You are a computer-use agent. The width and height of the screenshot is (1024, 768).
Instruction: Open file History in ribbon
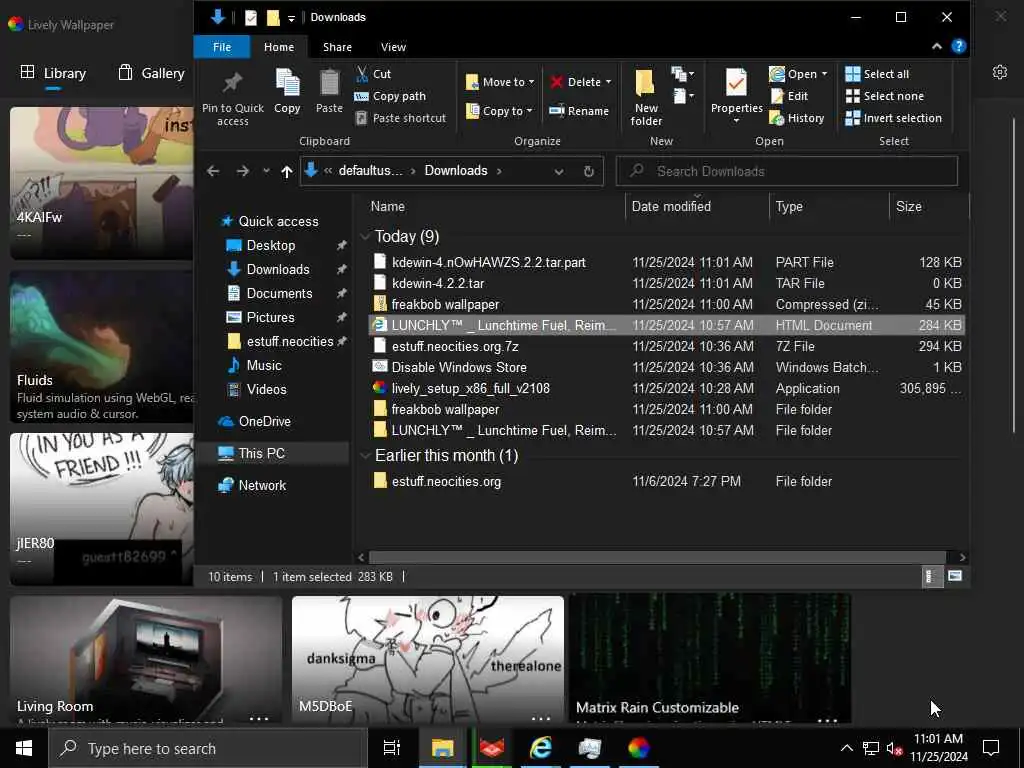(797, 118)
